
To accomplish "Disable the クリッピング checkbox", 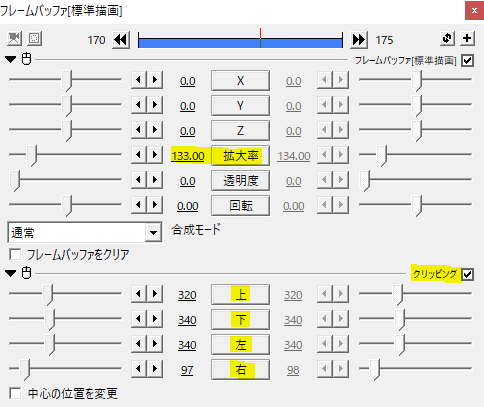I will pos(467,274).
